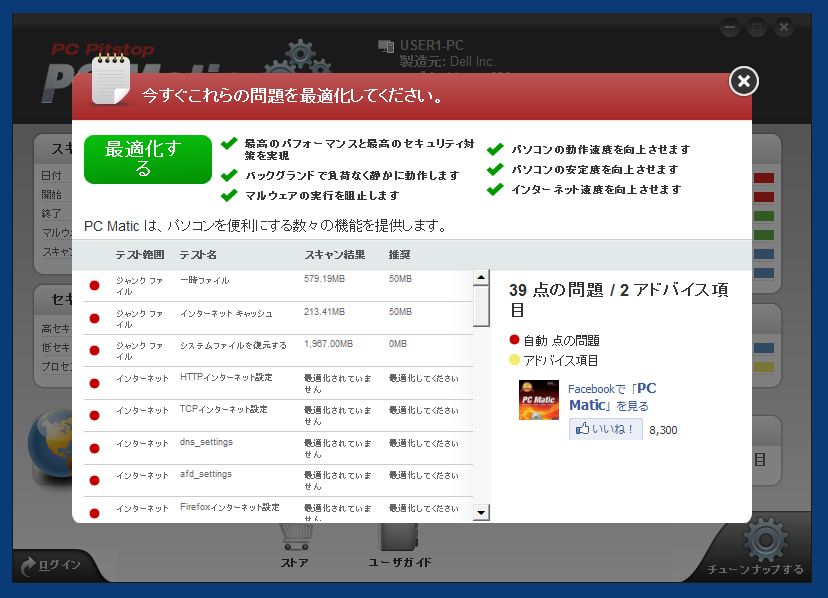
Task: Open ユーザガイド in the main window
Action: 400,563
